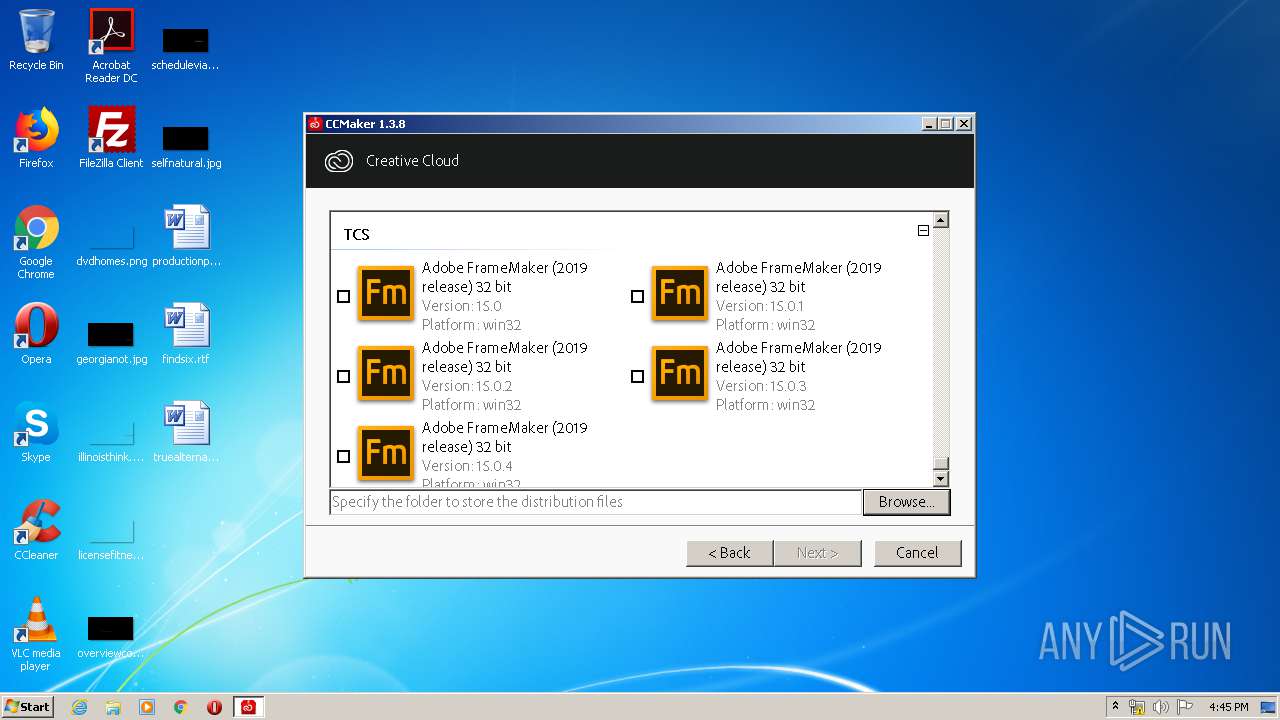The image size is (1280, 720).
Task: Open Chrome from taskbar
Action: point(181,707)
